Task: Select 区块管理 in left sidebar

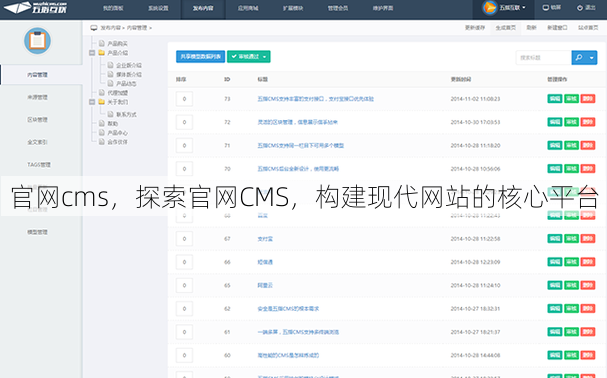Action: [38, 120]
